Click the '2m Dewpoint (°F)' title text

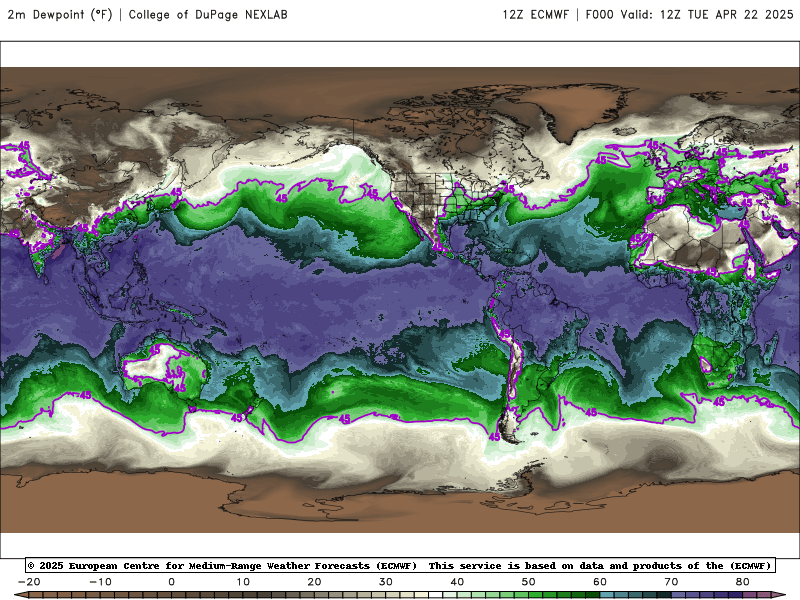click(x=59, y=15)
